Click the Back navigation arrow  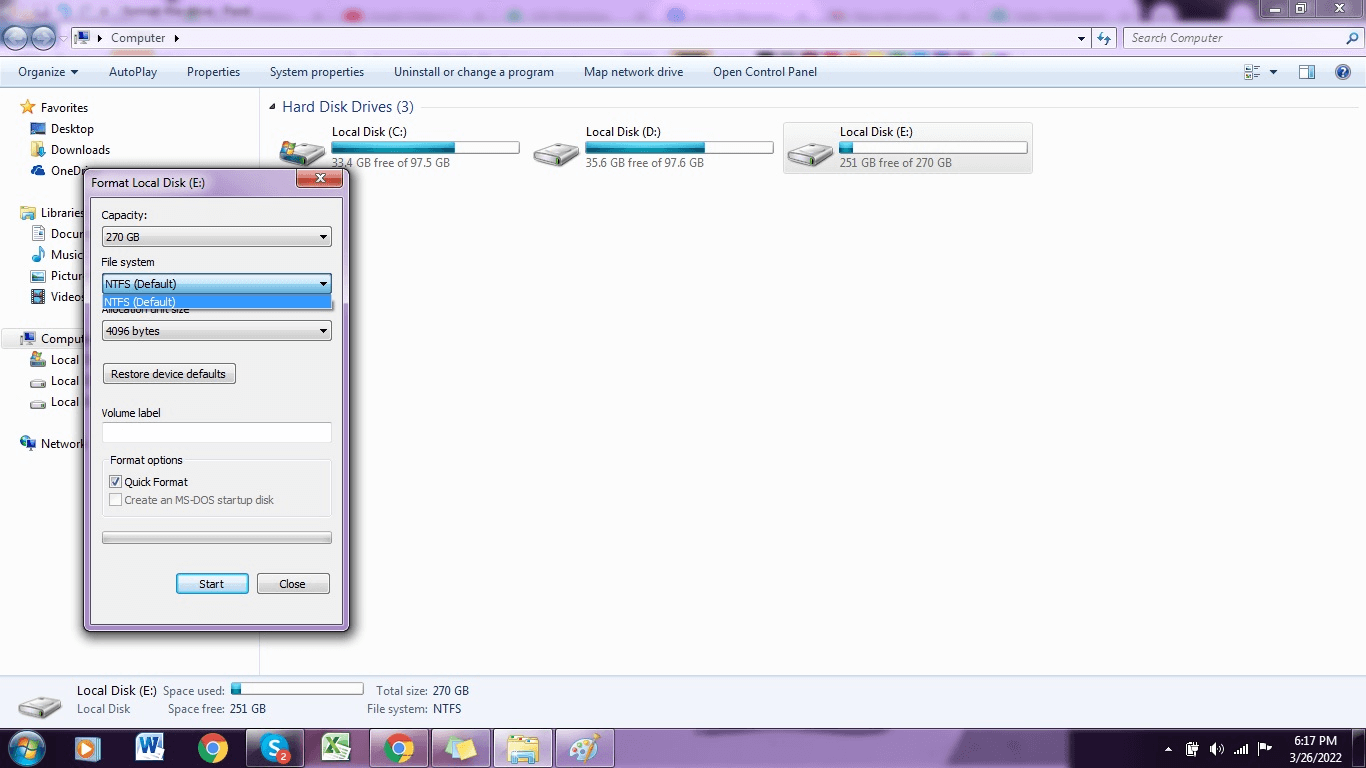[x=16, y=38]
